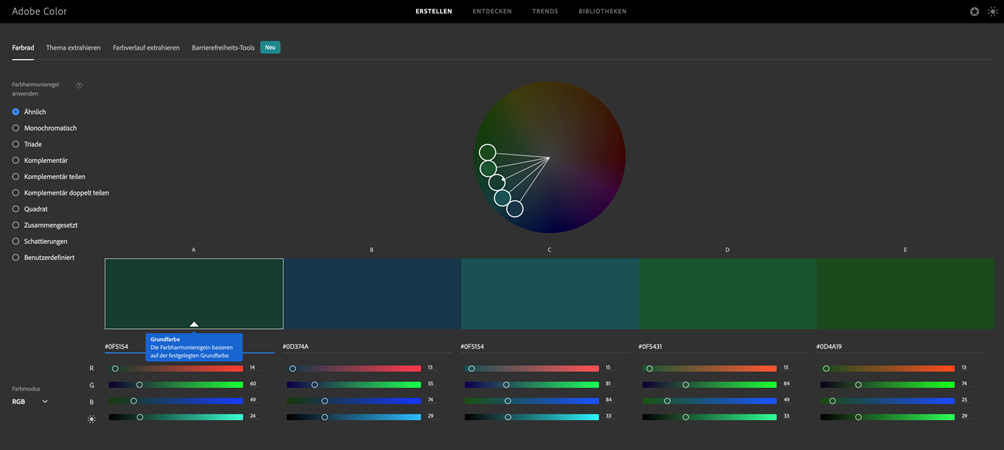Viewport: 1004px width, 450px height.
Task: Toggle light theme with the sun icon
Action: coord(992,12)
